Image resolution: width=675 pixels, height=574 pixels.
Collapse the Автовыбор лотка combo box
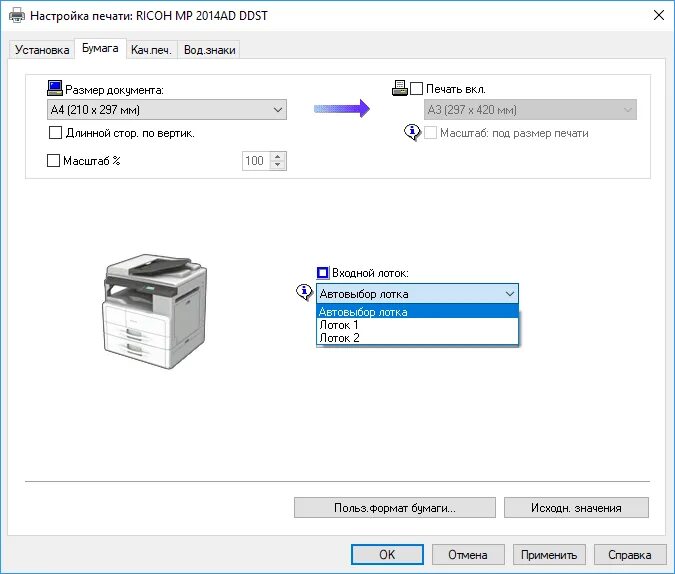pos(417,294)
